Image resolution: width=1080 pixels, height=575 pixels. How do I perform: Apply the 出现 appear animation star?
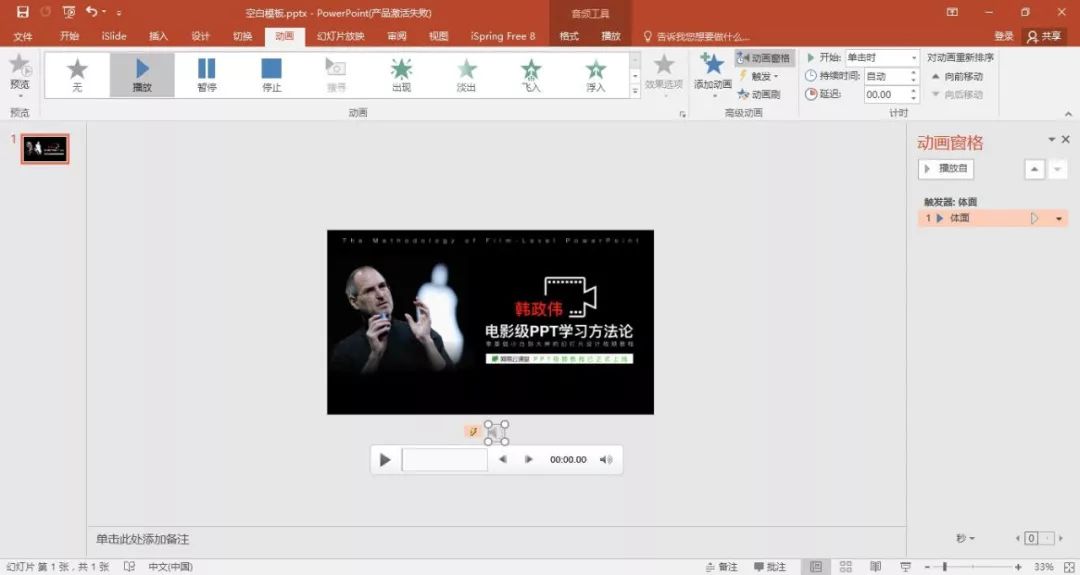(401, 74)
